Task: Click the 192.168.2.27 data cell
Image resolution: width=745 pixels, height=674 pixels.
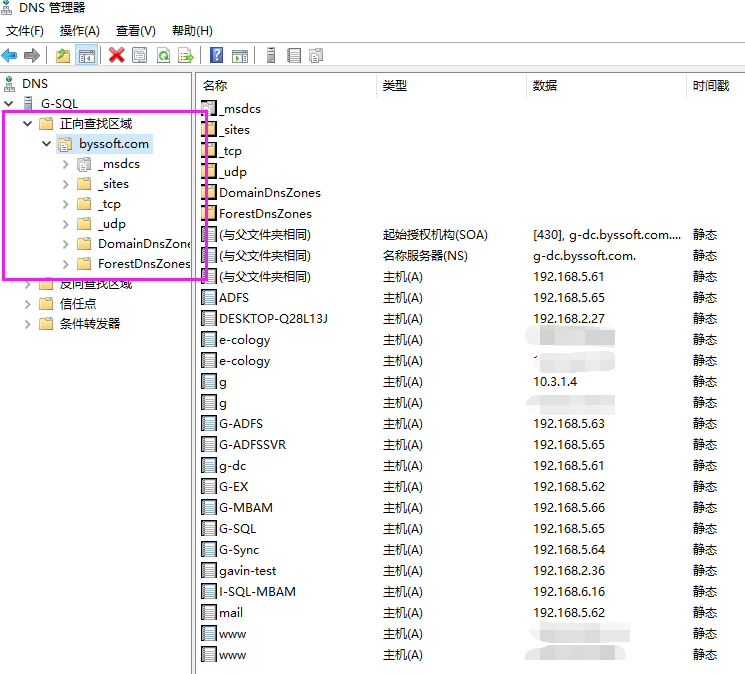Action: point(569,319)
